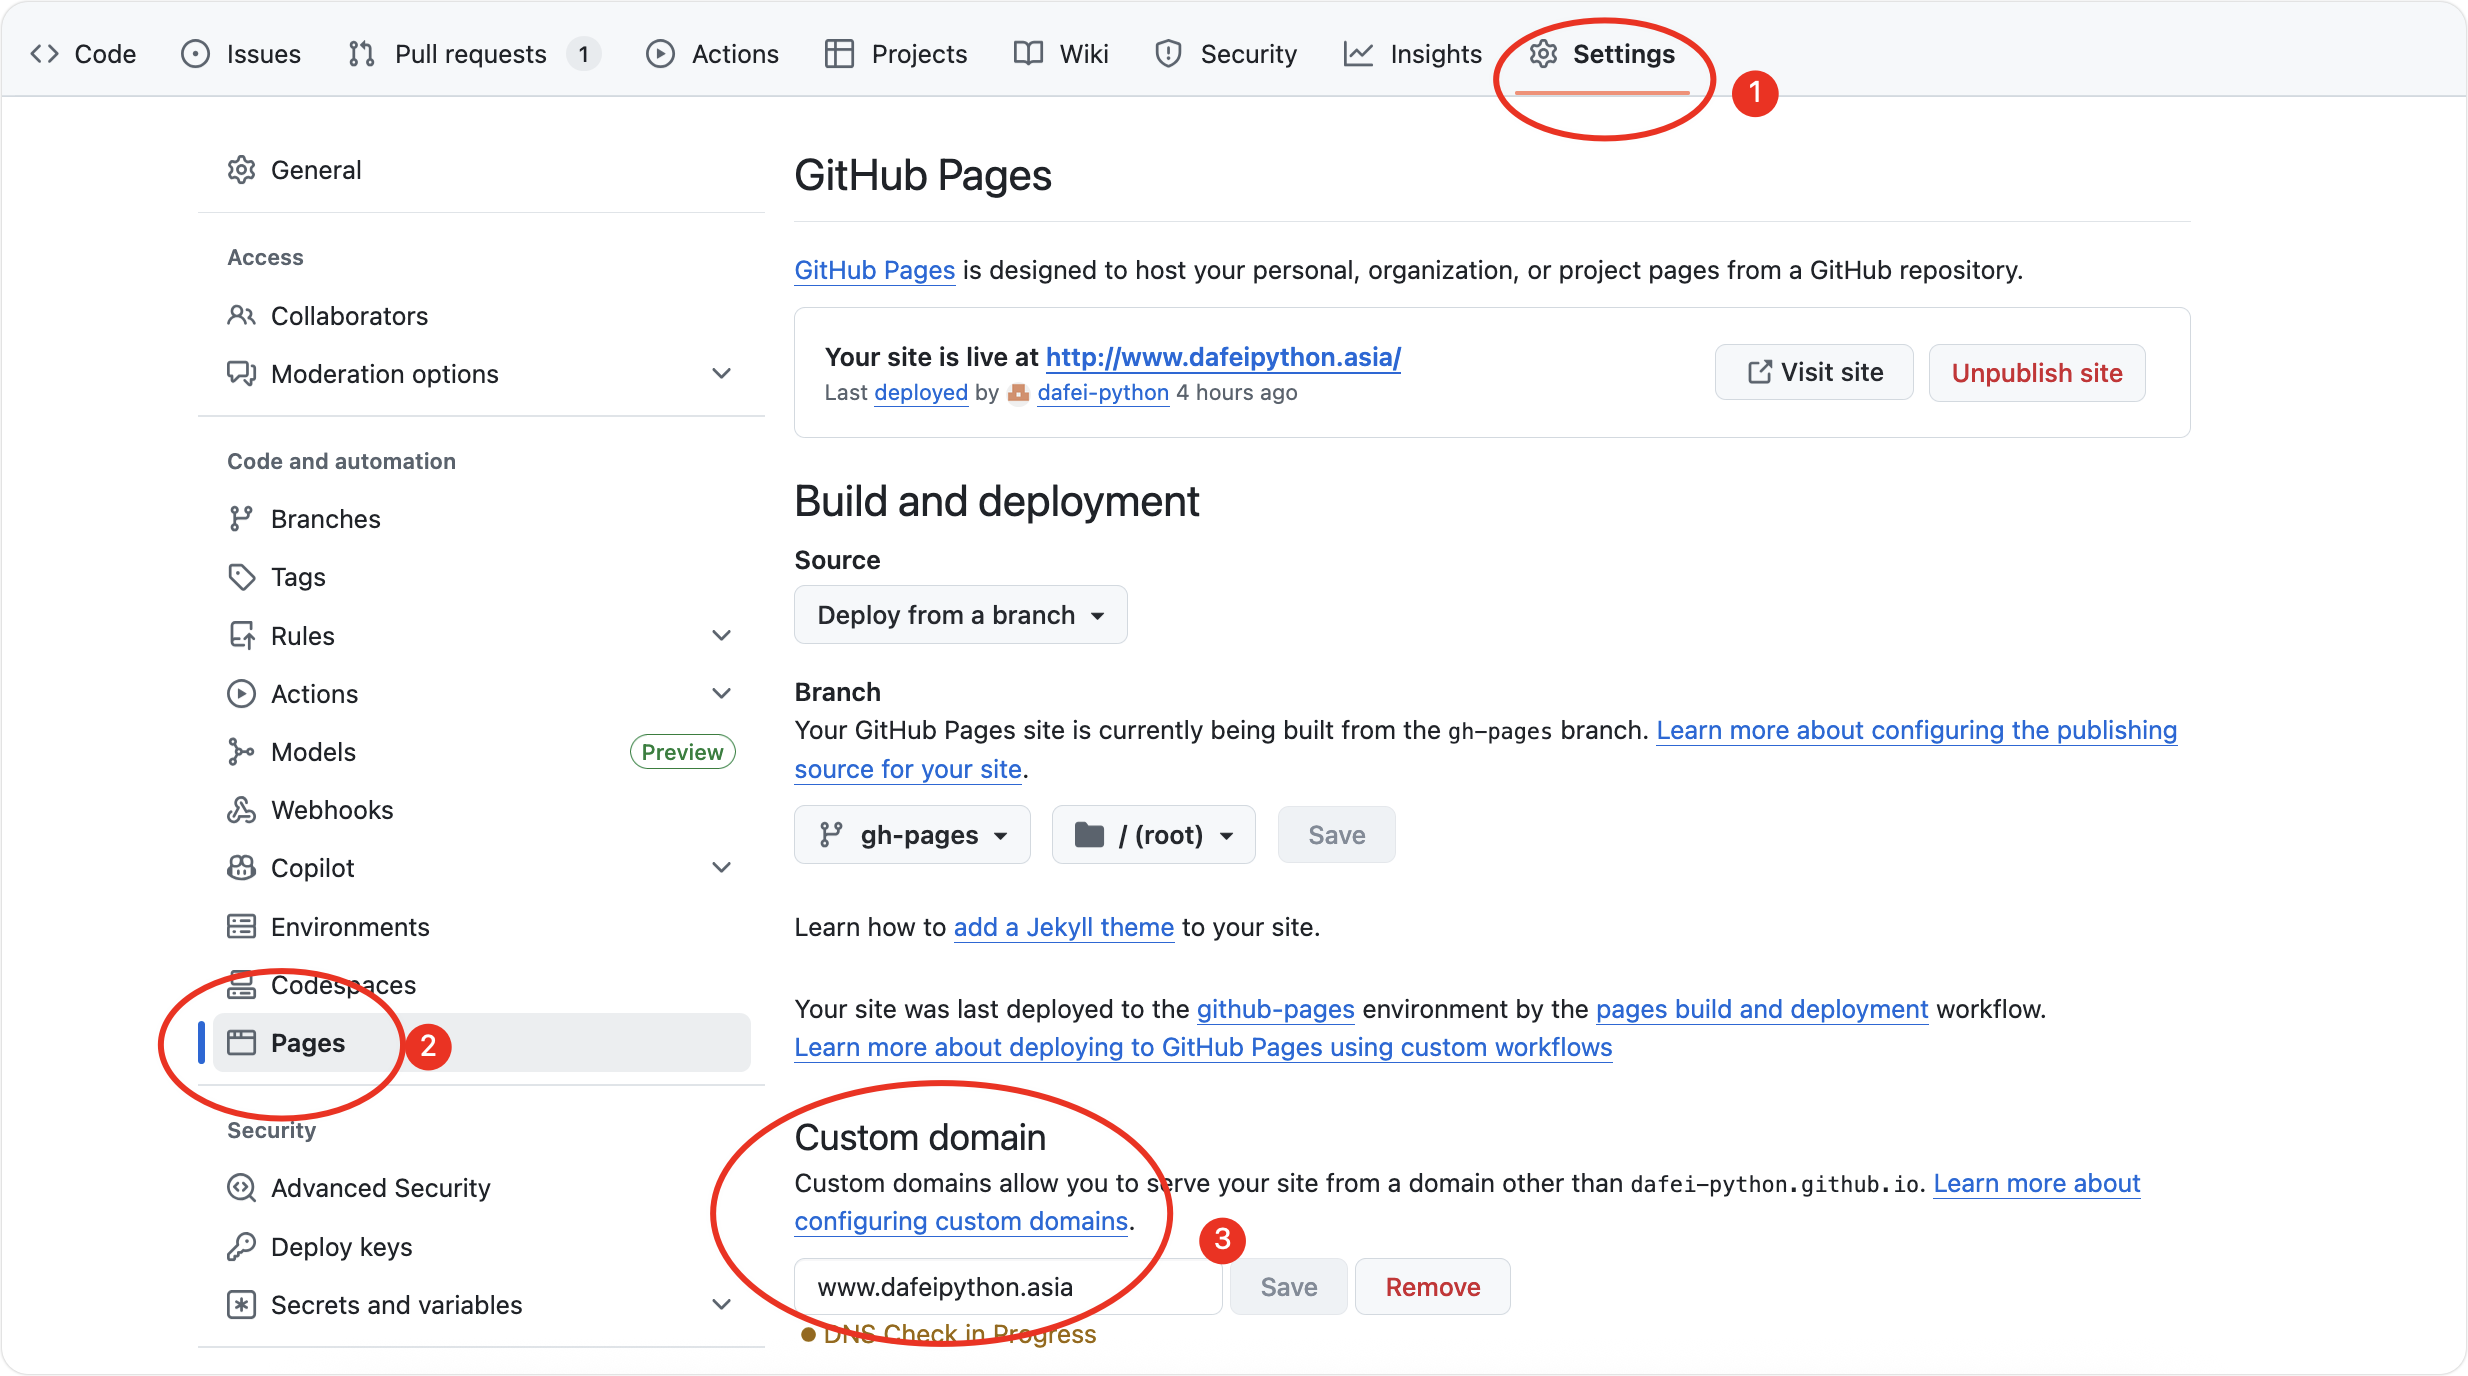Expand Moderation options chevron
Image resolution: width=2468 pixels, height=1376 pixels.
pyautogui.click(x=722, y=374)
